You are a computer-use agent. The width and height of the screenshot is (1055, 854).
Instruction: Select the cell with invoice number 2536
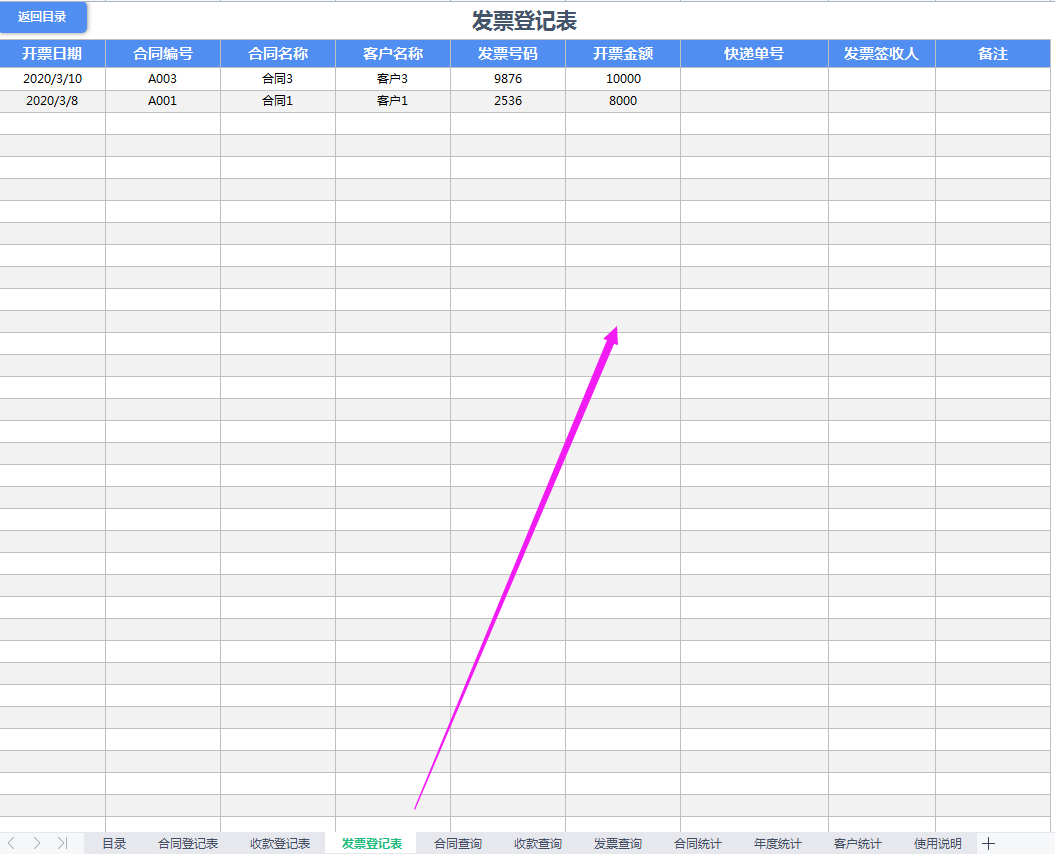(507, 101)
